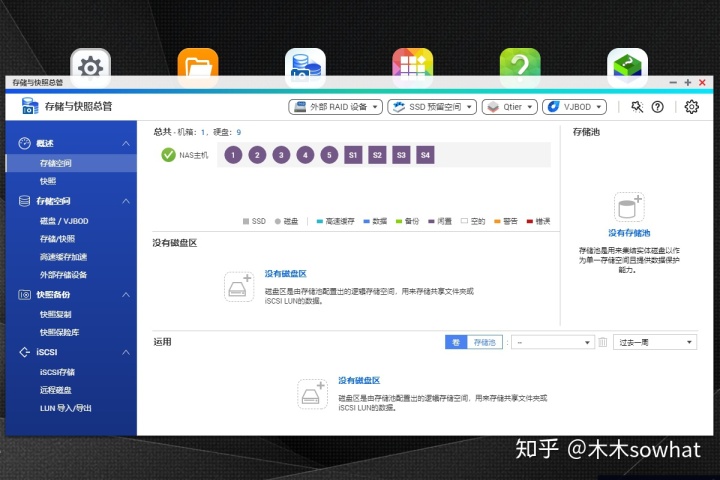Select disk 4 in NAS host
The height and width of the screenshot is (480, 720).
point(305,155)
